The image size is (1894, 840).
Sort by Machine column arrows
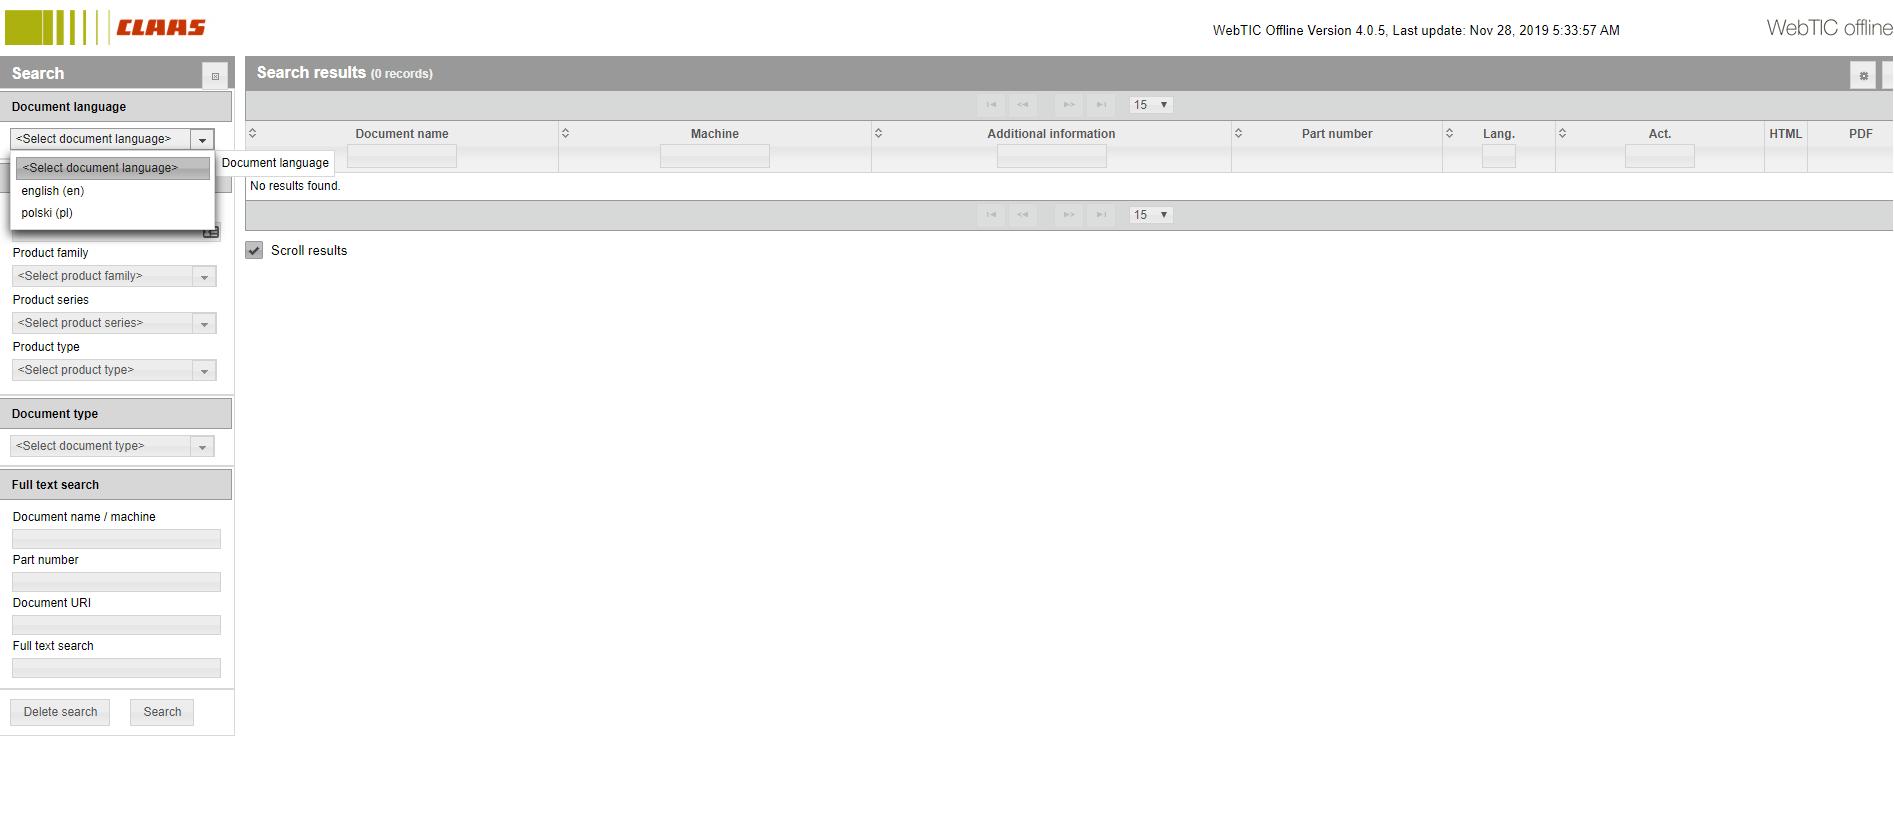pos(565,133)
